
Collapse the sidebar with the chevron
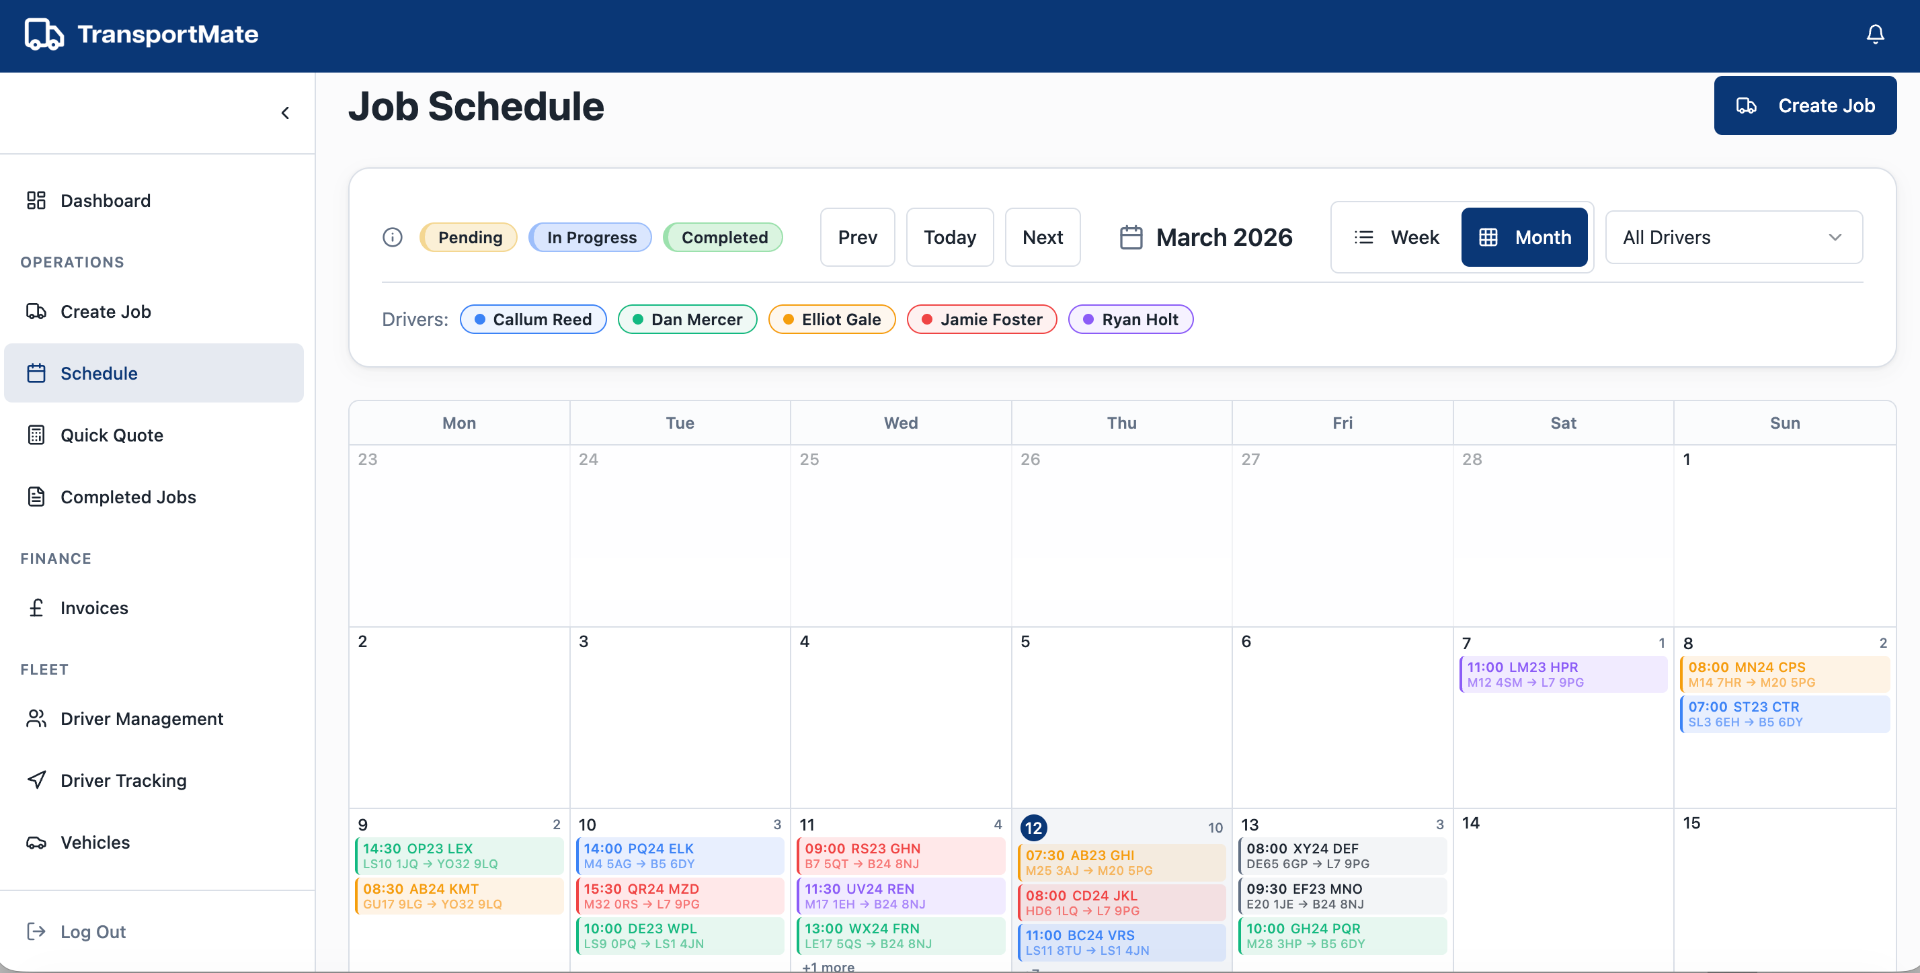pos(285,113)
